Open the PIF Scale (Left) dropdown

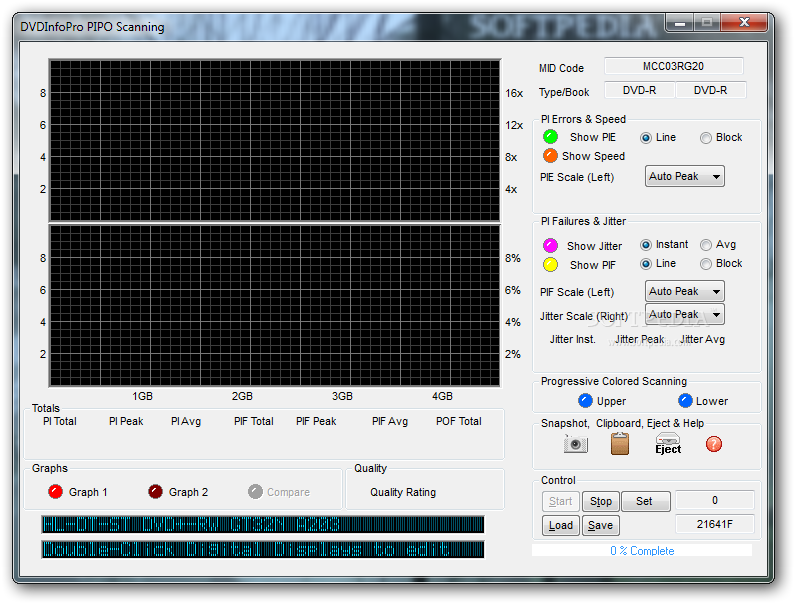(x=684, y=292)
